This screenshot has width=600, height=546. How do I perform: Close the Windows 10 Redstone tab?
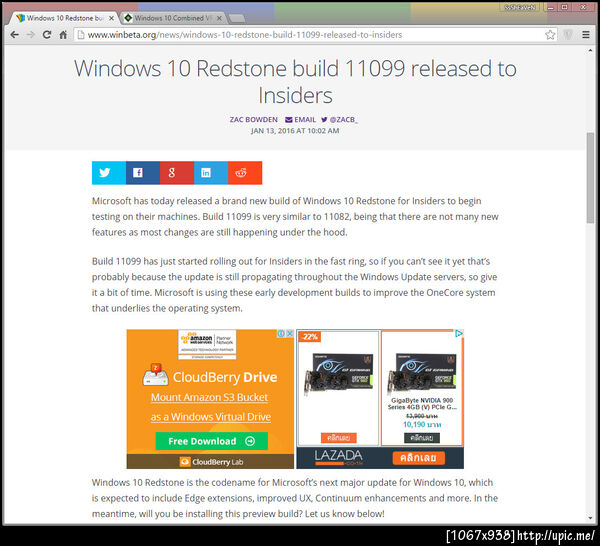coord(111,18)
